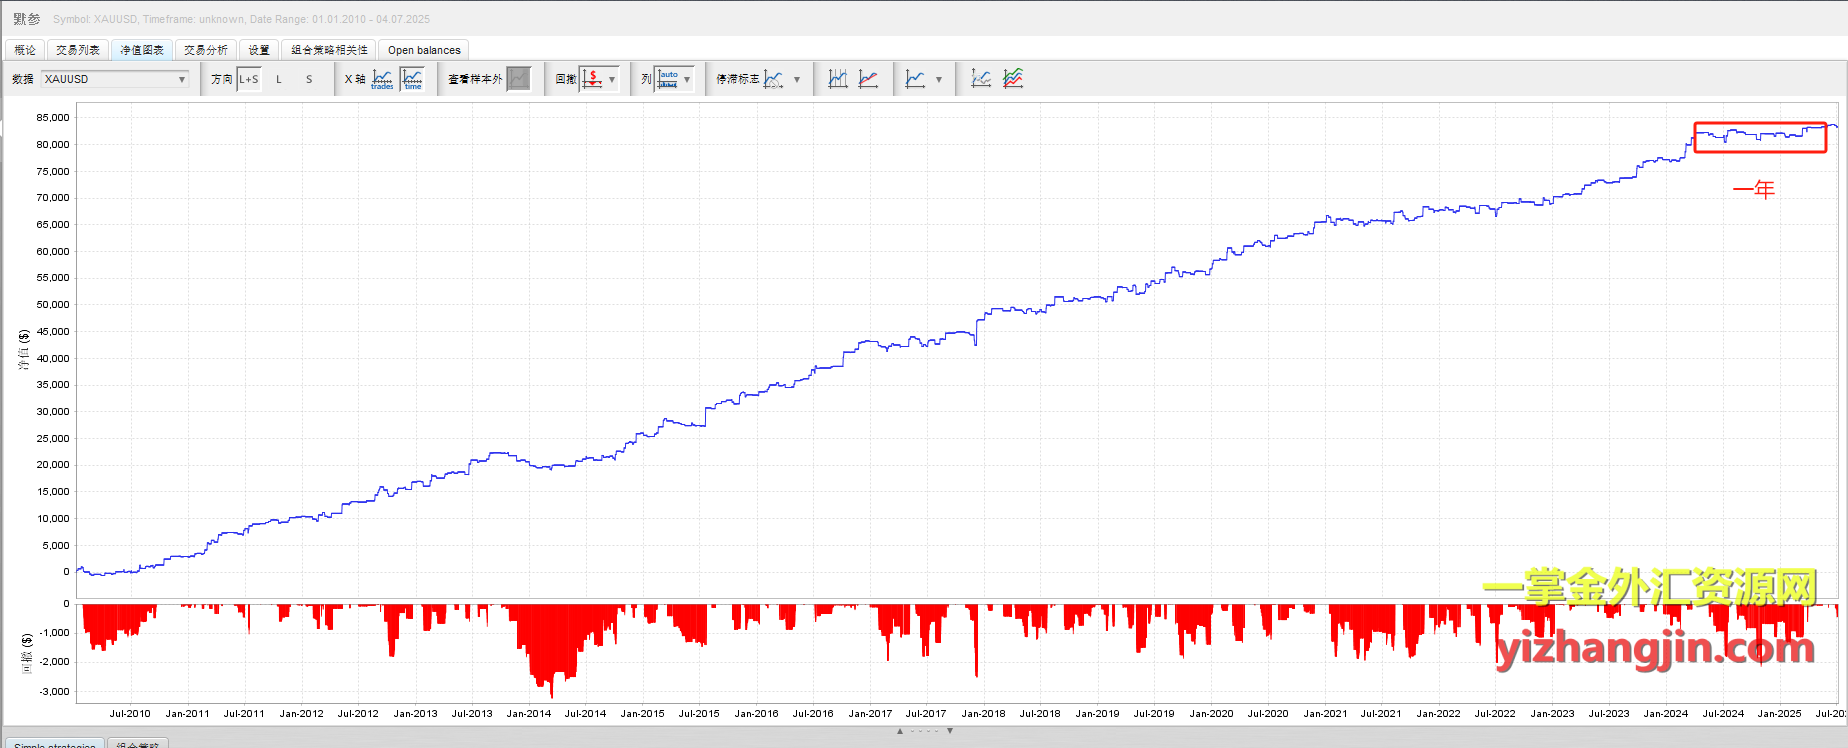1848x748 pixels.
Task: Open the 组合策略相关性 tab
Action: (329, 50)
